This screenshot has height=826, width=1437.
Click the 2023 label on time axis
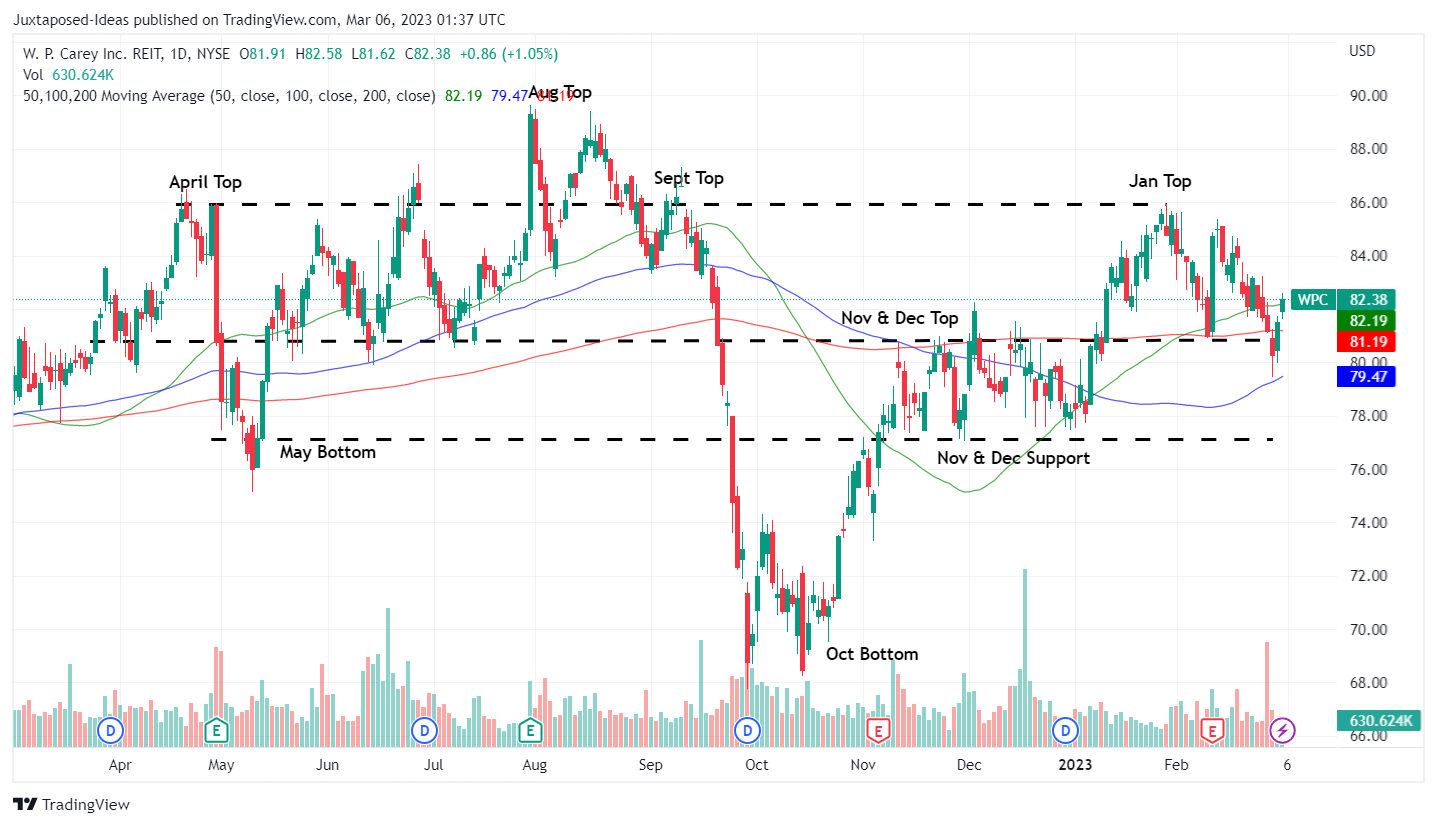[x=1076, y=765]
